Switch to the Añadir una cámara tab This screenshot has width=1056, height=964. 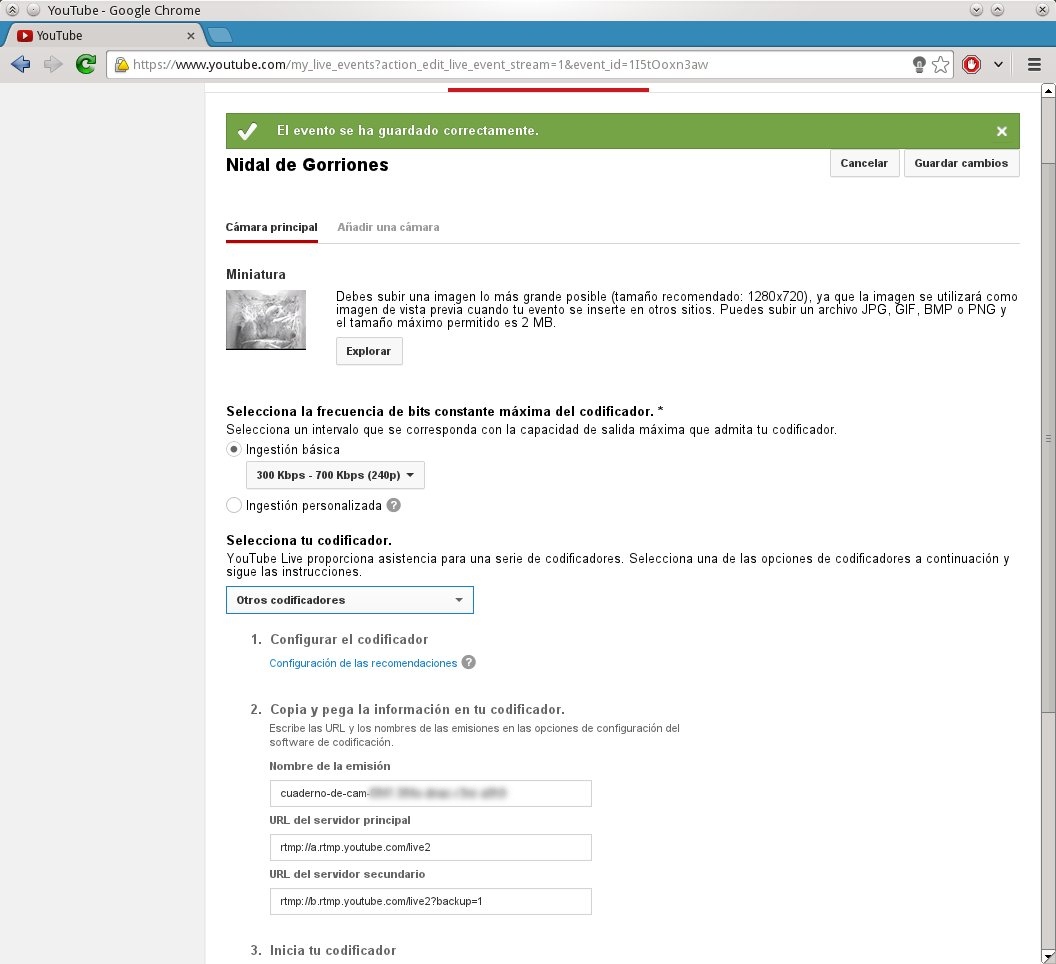[388, 227]
